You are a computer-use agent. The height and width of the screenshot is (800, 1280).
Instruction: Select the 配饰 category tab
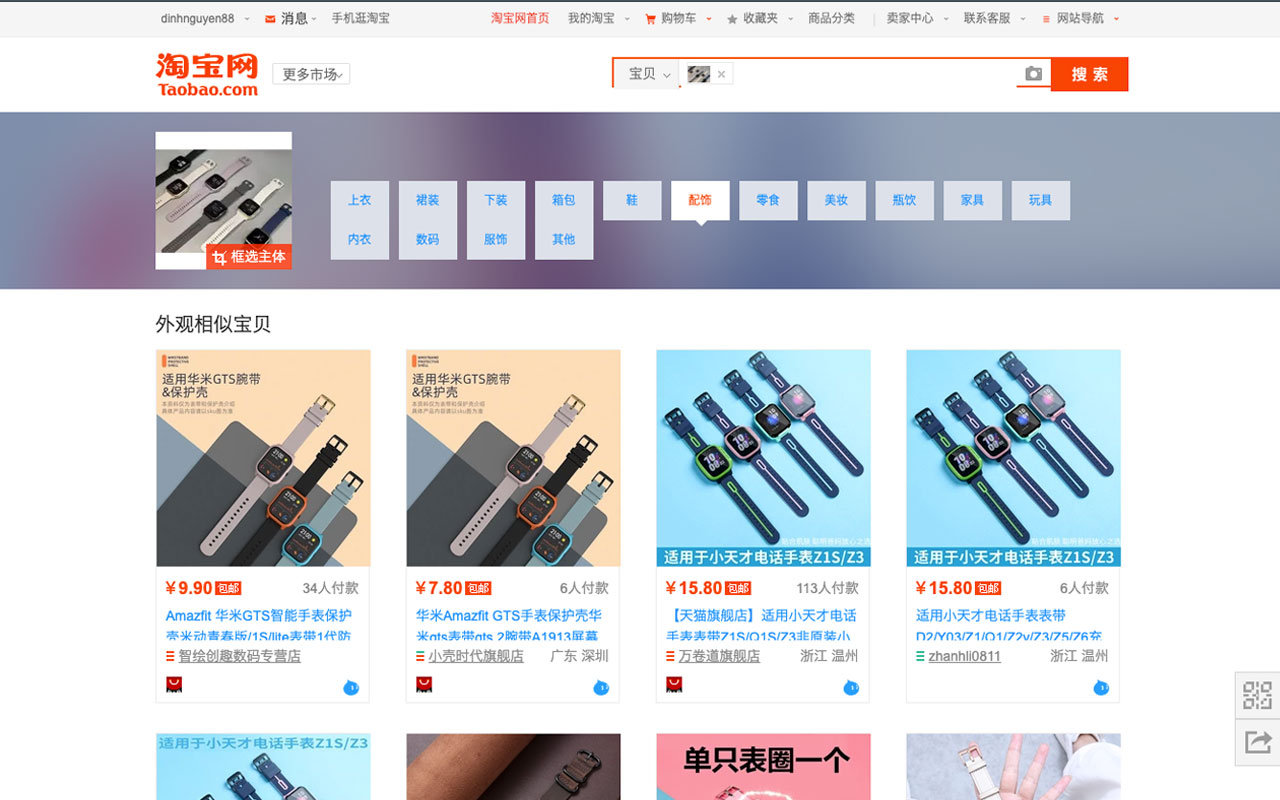click(x=700, y=200)
